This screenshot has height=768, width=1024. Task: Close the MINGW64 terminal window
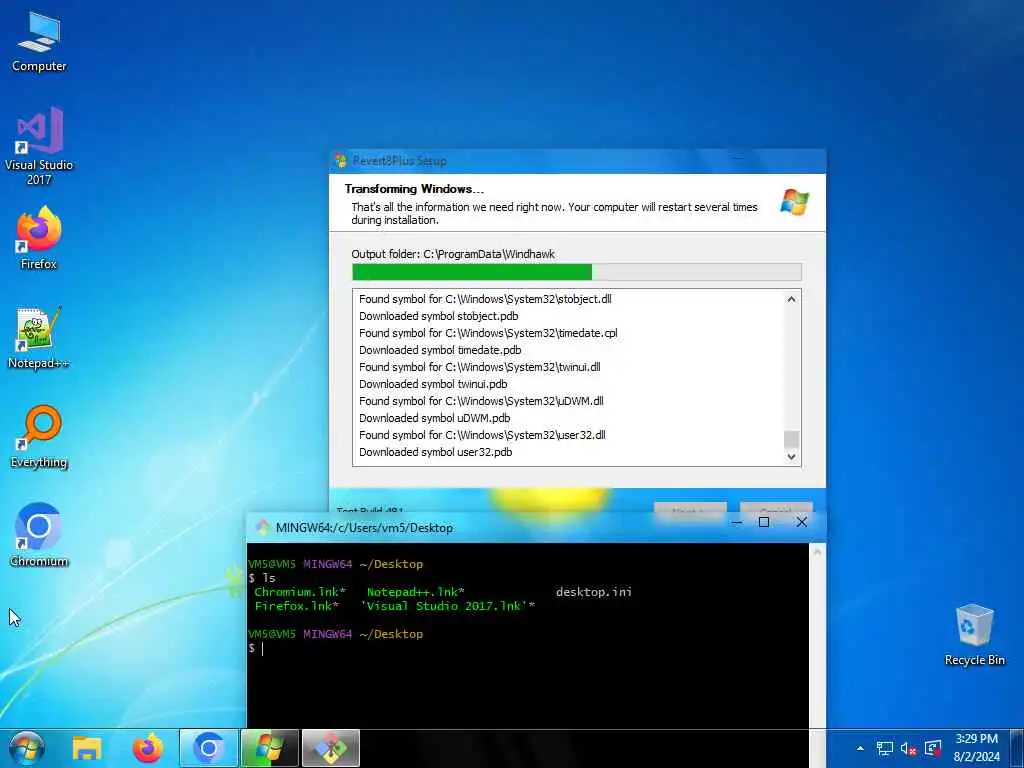801,522
